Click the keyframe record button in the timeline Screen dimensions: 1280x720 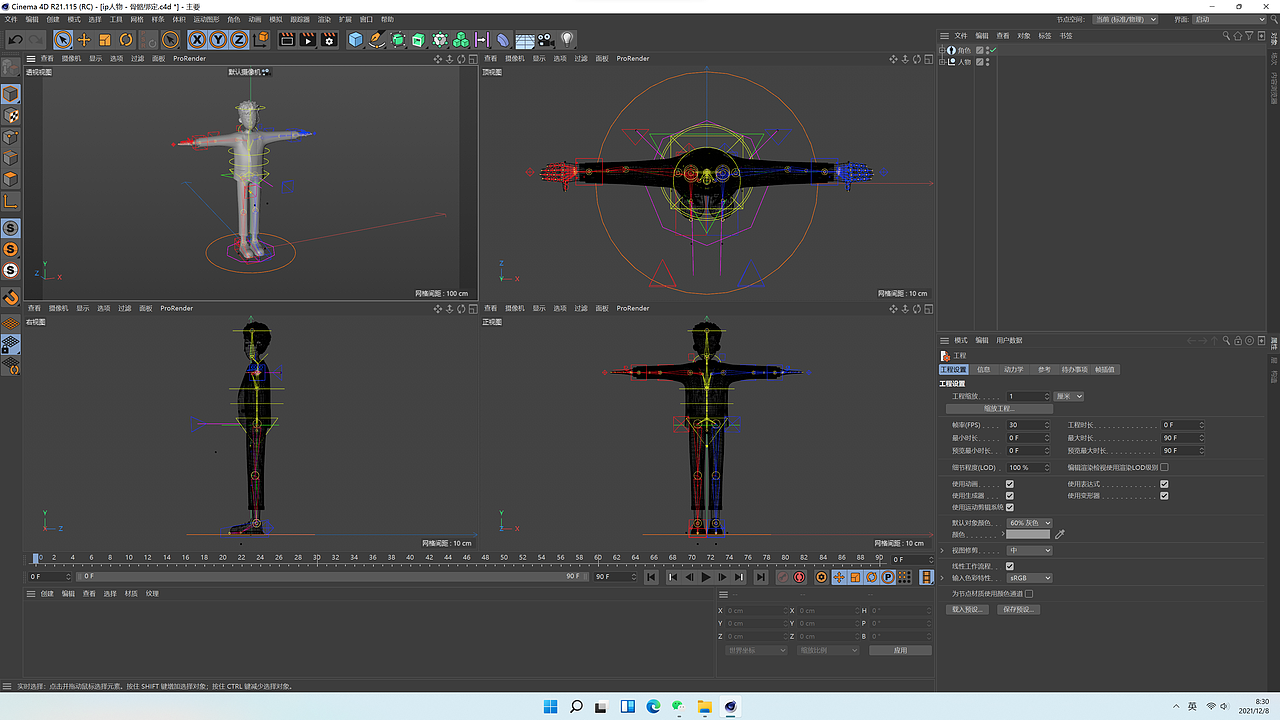click(x=799, y=577)
